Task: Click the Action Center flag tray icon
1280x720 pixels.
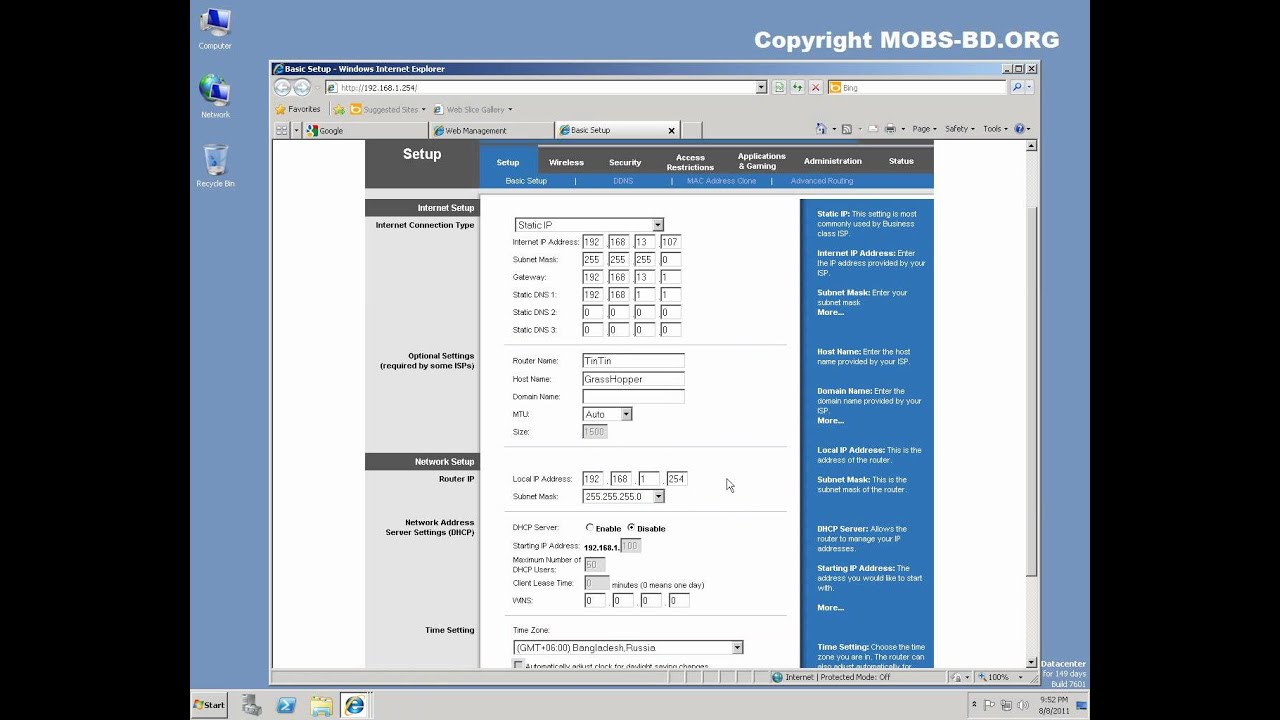Action: 990,705
